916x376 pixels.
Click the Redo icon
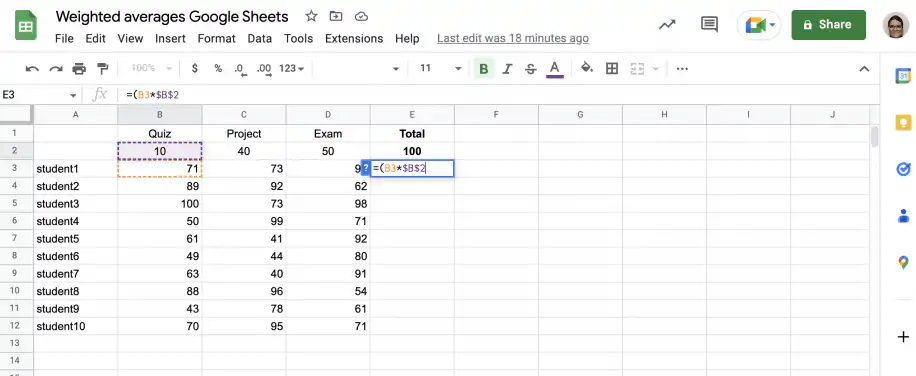pos(55,69)
